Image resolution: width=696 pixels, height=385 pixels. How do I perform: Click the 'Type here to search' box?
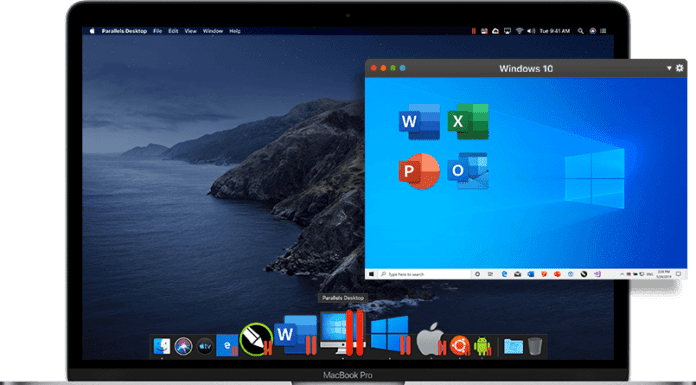(424, 274)
